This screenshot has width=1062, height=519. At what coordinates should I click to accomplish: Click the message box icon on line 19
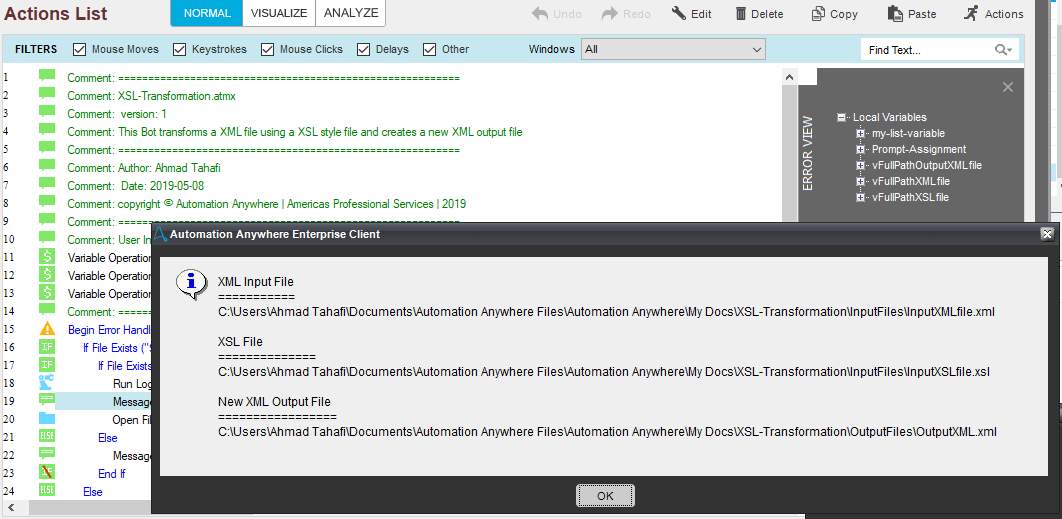pyautogui.click(x=47, y=399)
